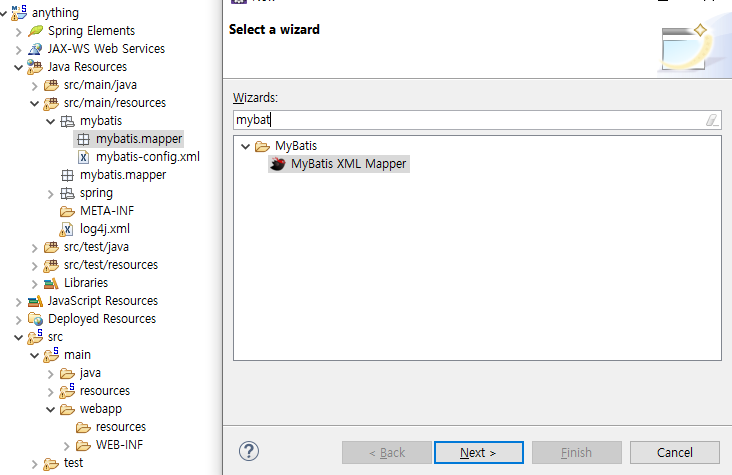Expand the WEB-INF folder node
Screen dimensions: 732x475
(67, 446)
